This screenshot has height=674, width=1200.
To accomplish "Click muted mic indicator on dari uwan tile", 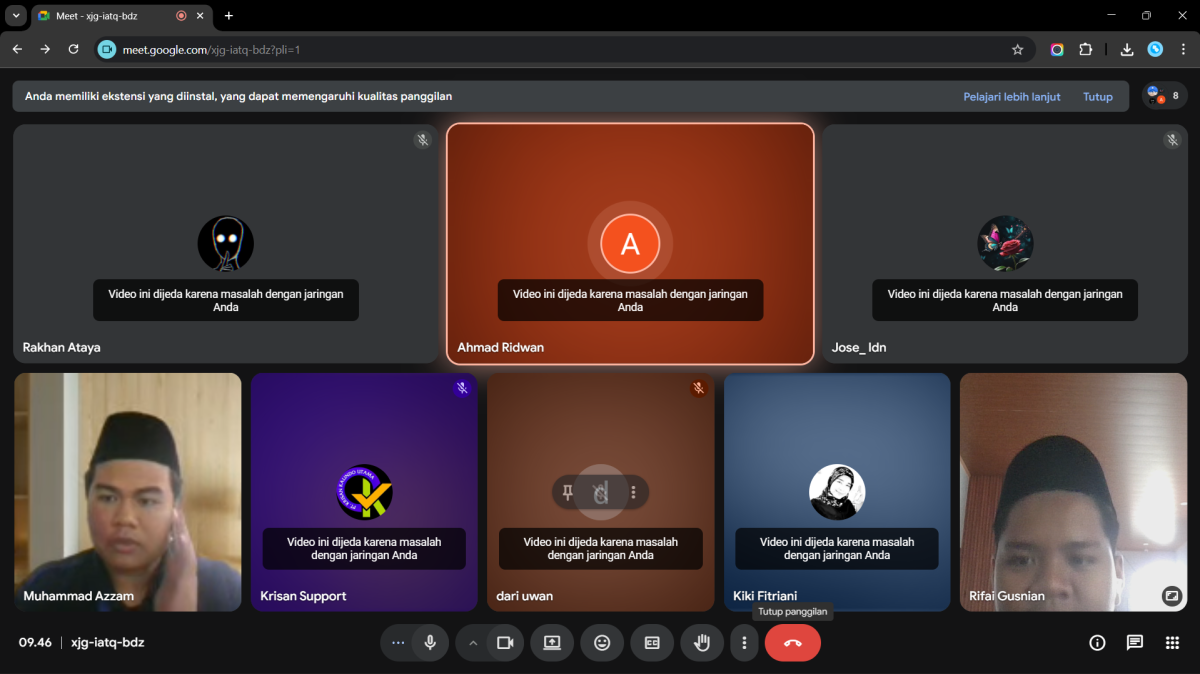I will tap(698, 388).
